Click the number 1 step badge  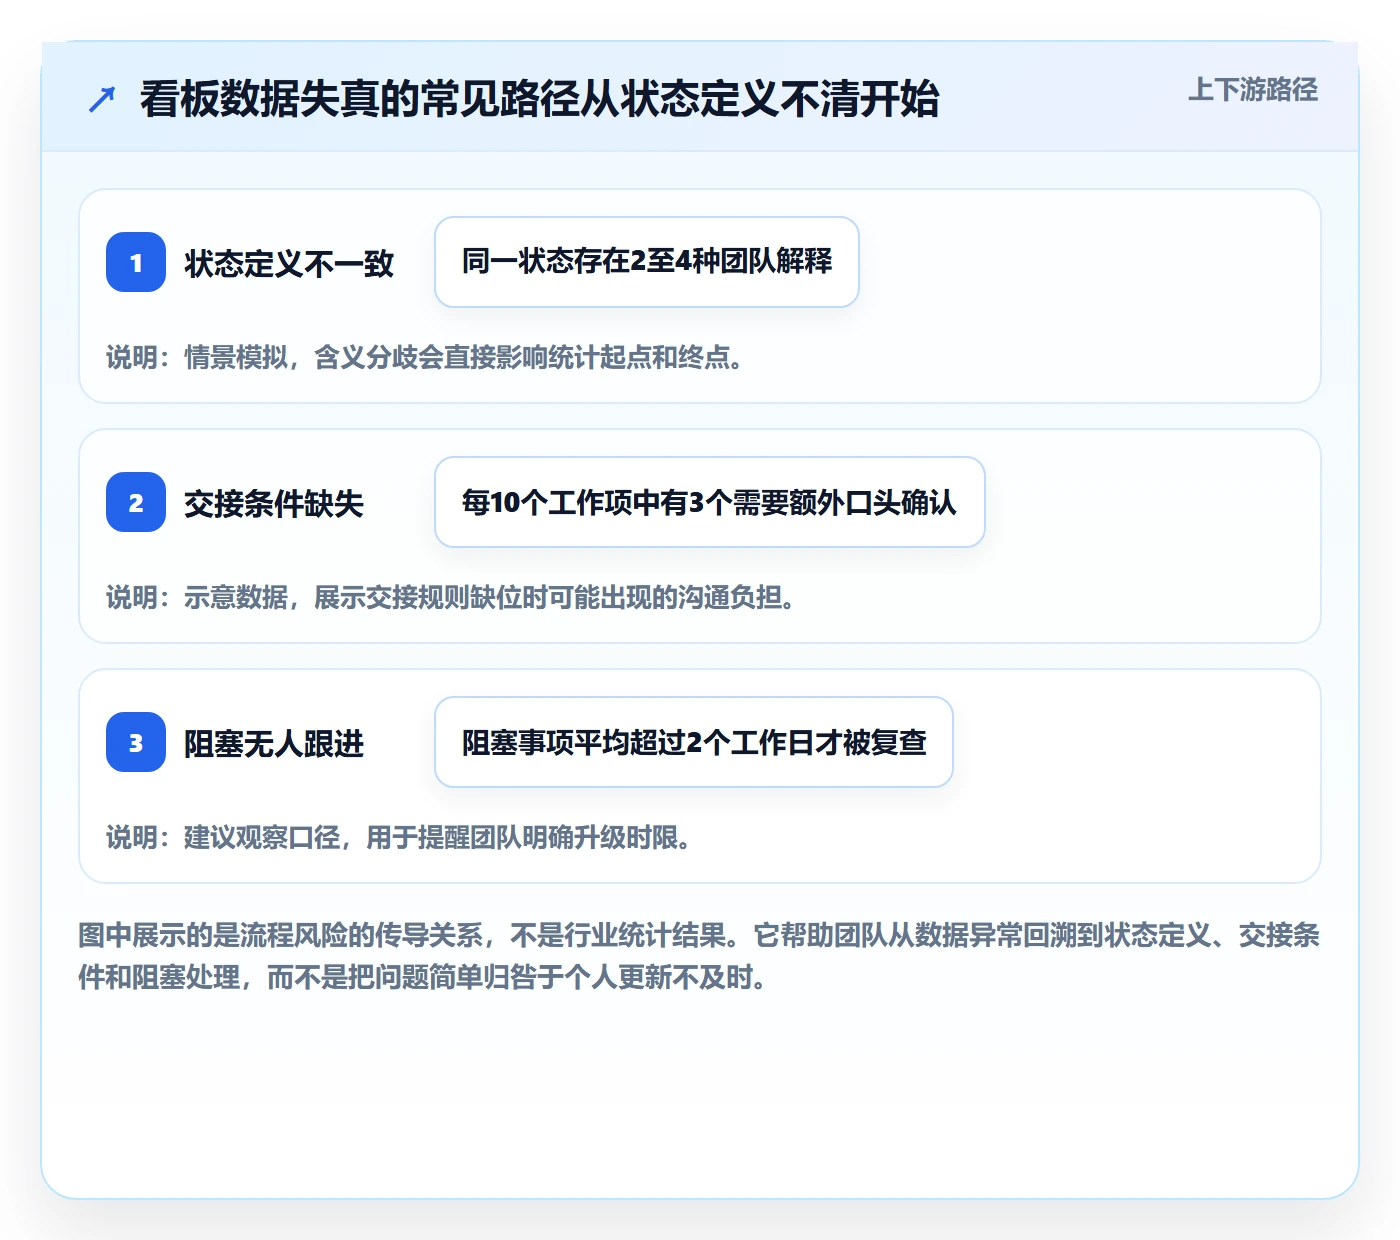click(x=136, y=262)
